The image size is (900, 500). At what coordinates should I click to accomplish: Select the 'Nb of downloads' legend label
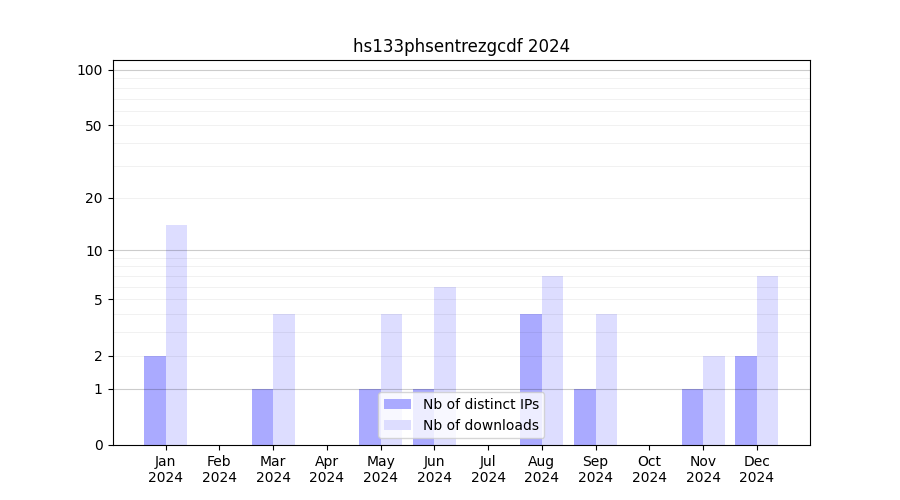(x=480, y=425)
